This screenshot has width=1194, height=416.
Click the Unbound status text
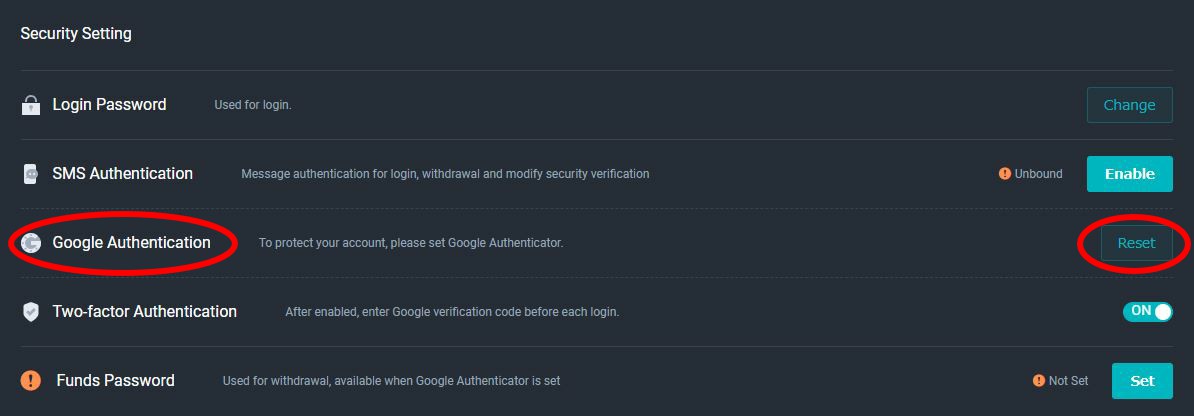click(x=1038, y=174)
